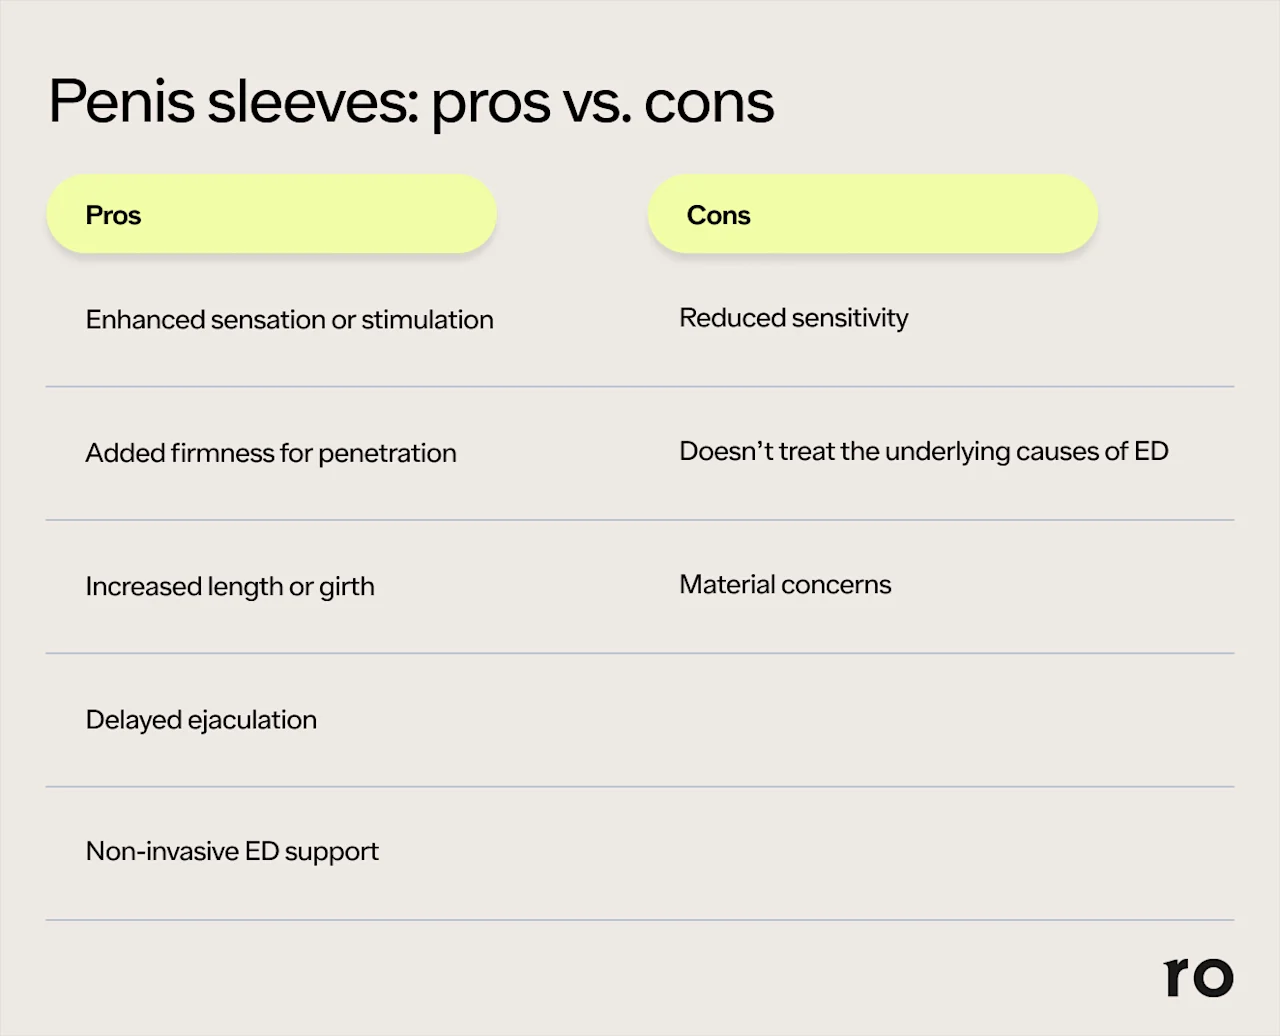Click the final word "cons" in title
1280x1036 pixels.
(709, 102)
